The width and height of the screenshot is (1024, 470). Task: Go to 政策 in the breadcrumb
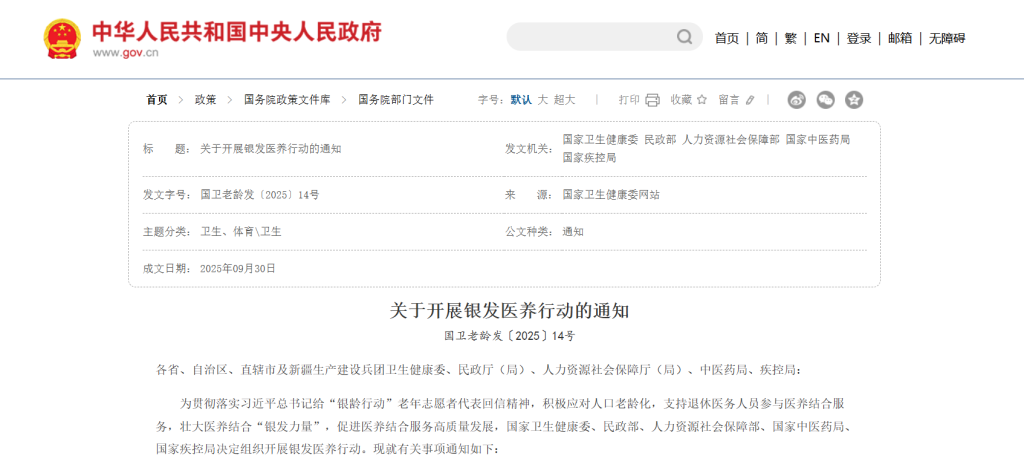(205, 100)
